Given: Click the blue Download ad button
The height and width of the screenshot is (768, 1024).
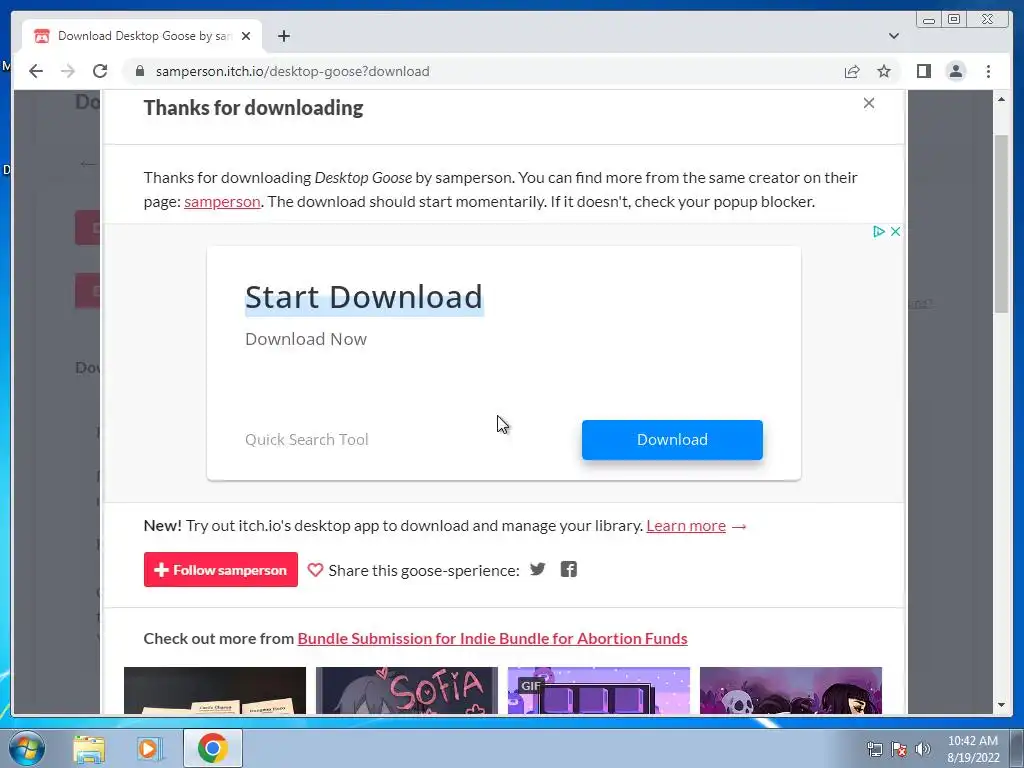Looking at the screenshot, I should 672,440.
